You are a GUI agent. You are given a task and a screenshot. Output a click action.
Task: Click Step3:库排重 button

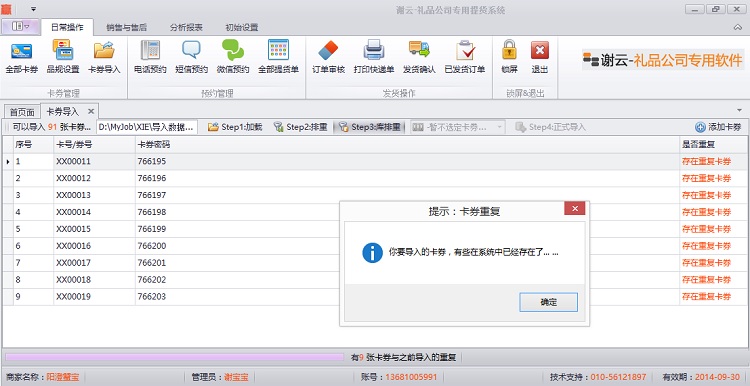pyautogui.click(x=369, y=127)
